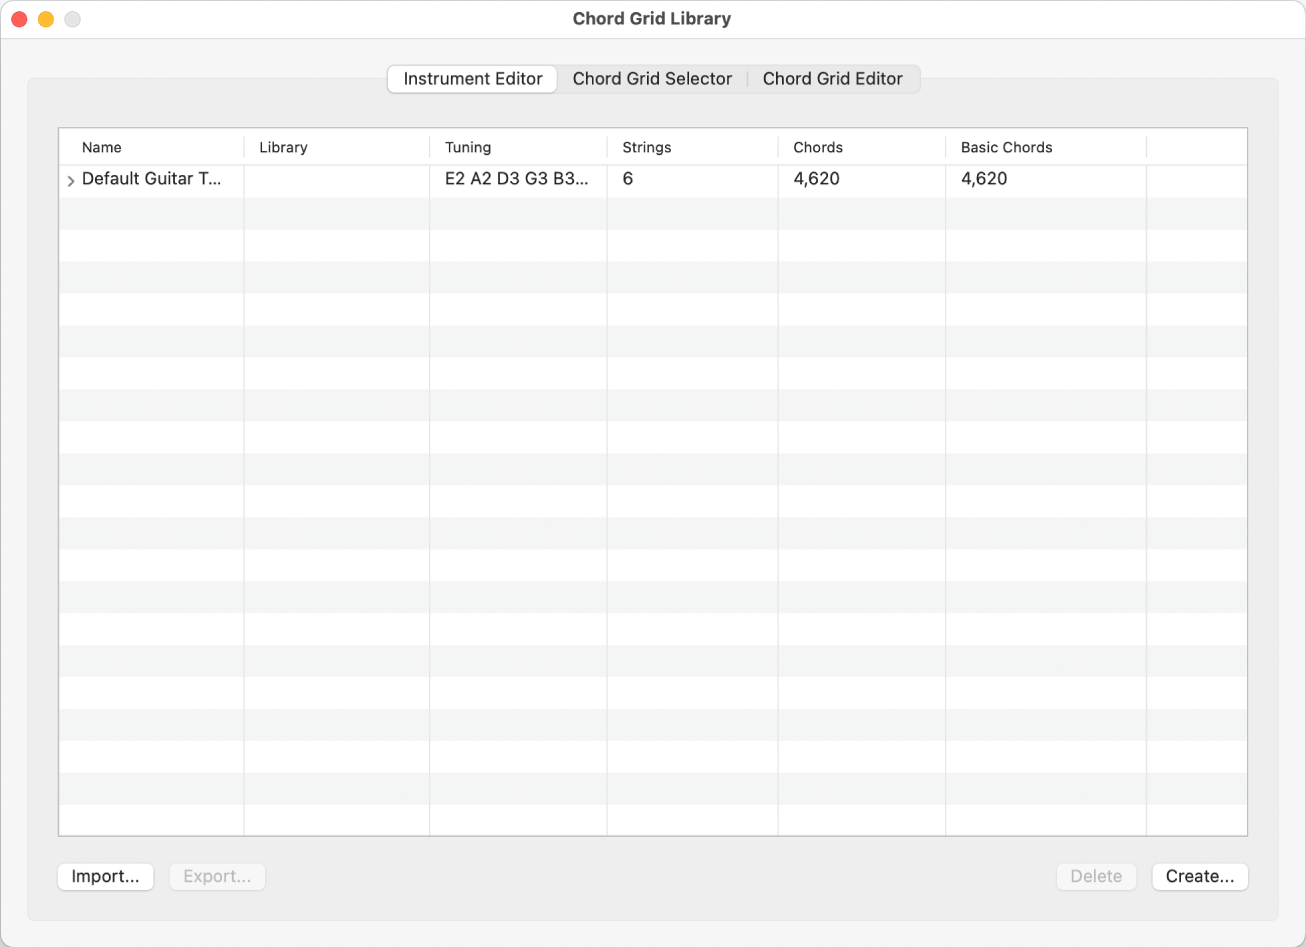Viewport: 1306px width, 947px height.
Task: Sort the table by Library column
Action: click(283, 147)
